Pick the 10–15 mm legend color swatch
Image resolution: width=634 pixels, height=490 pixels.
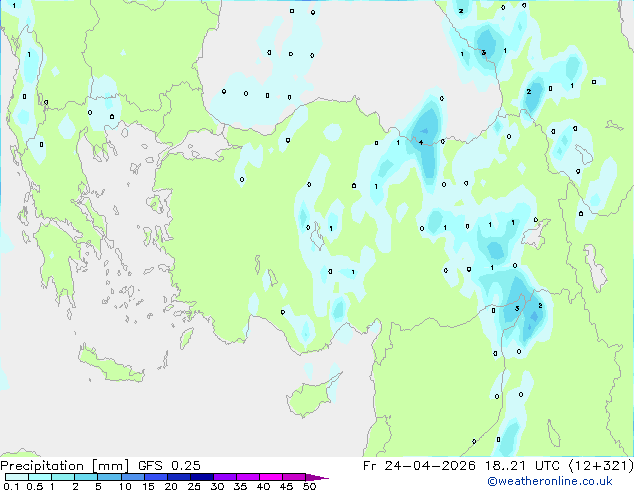pos(132,477)
